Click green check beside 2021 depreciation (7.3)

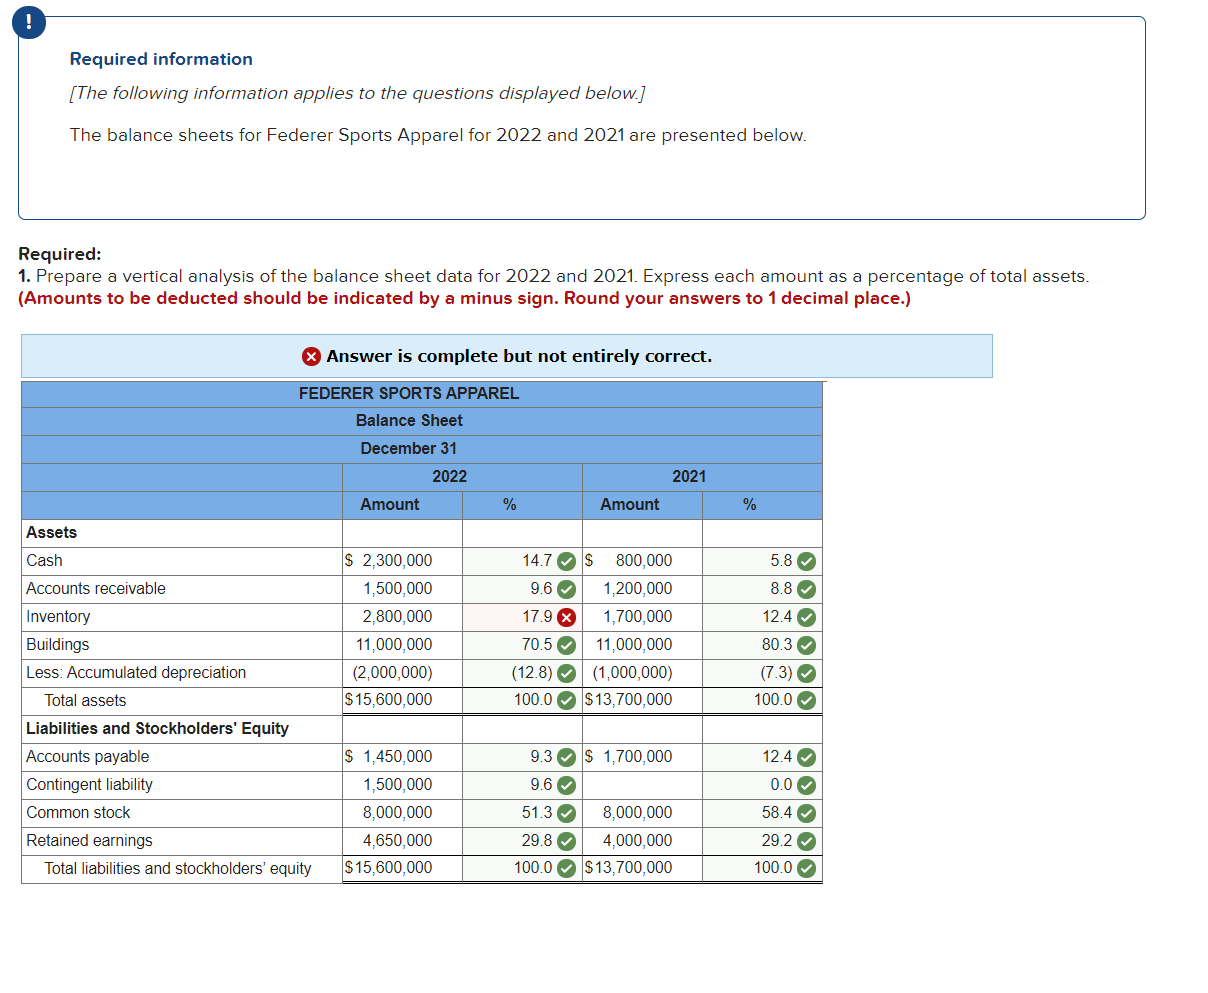(806, 673)
